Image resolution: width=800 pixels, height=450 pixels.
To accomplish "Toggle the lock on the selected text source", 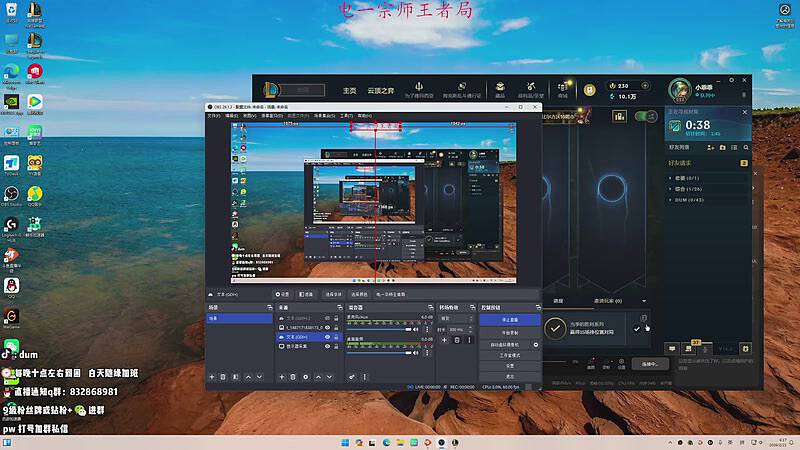I will click(x=334, y=337).
